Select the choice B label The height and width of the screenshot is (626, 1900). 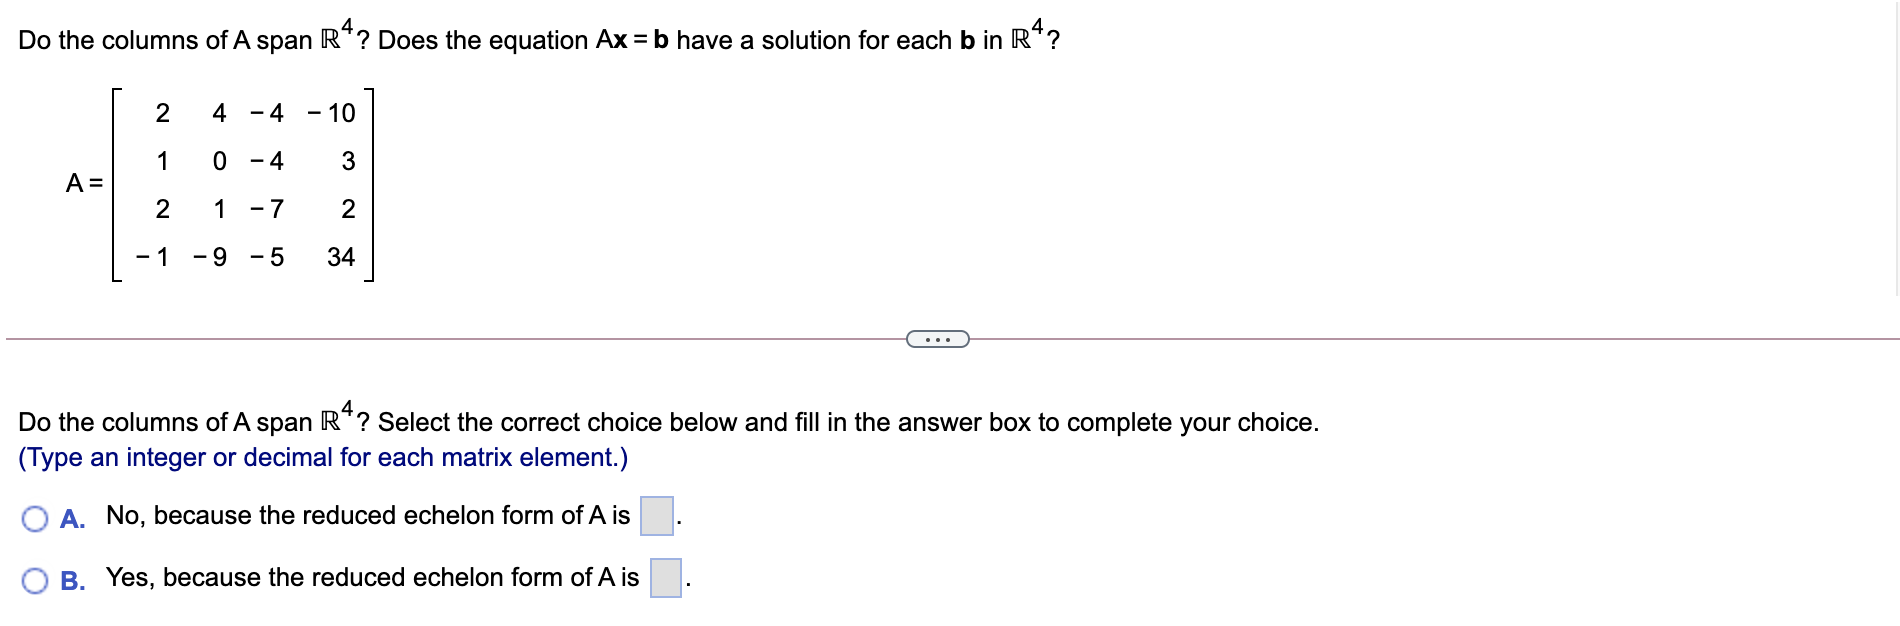[73, 579]
